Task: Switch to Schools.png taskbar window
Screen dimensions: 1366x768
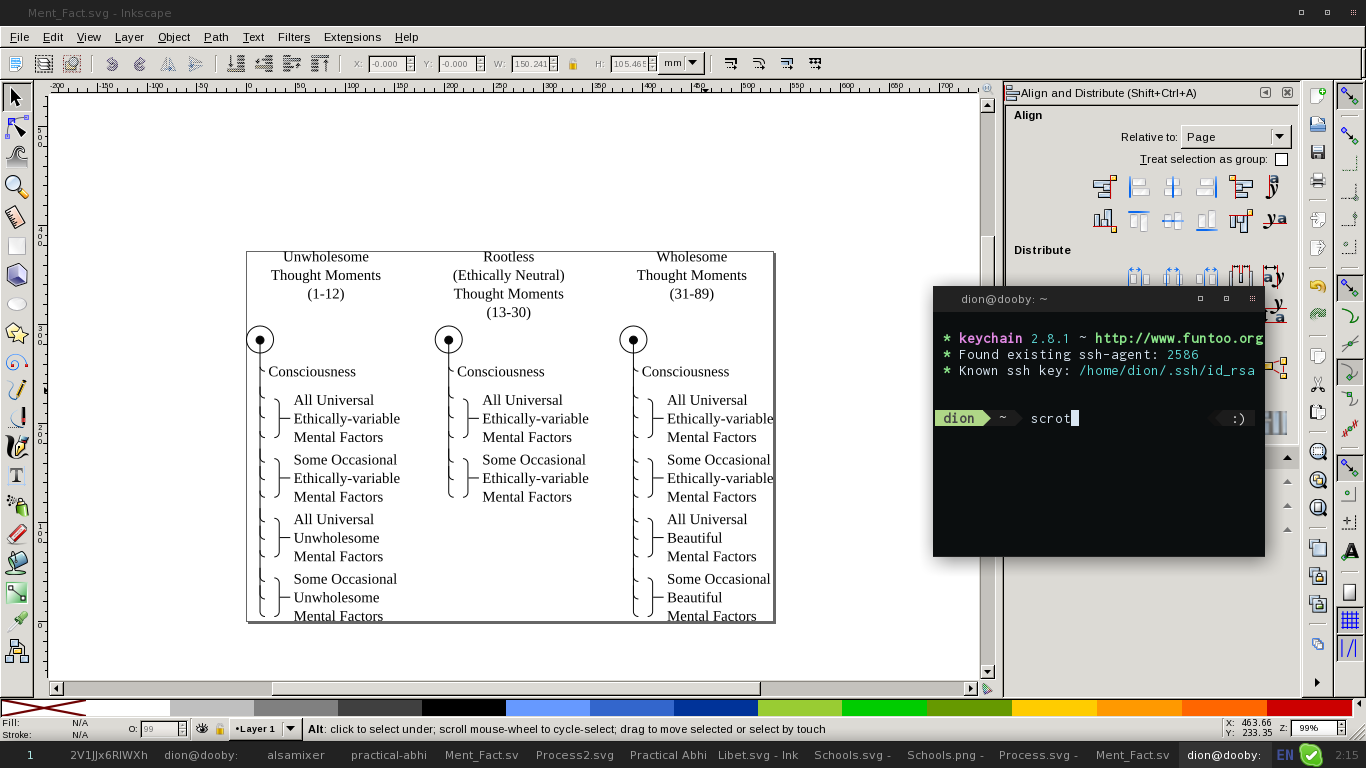Action: [x=947, y=755]
